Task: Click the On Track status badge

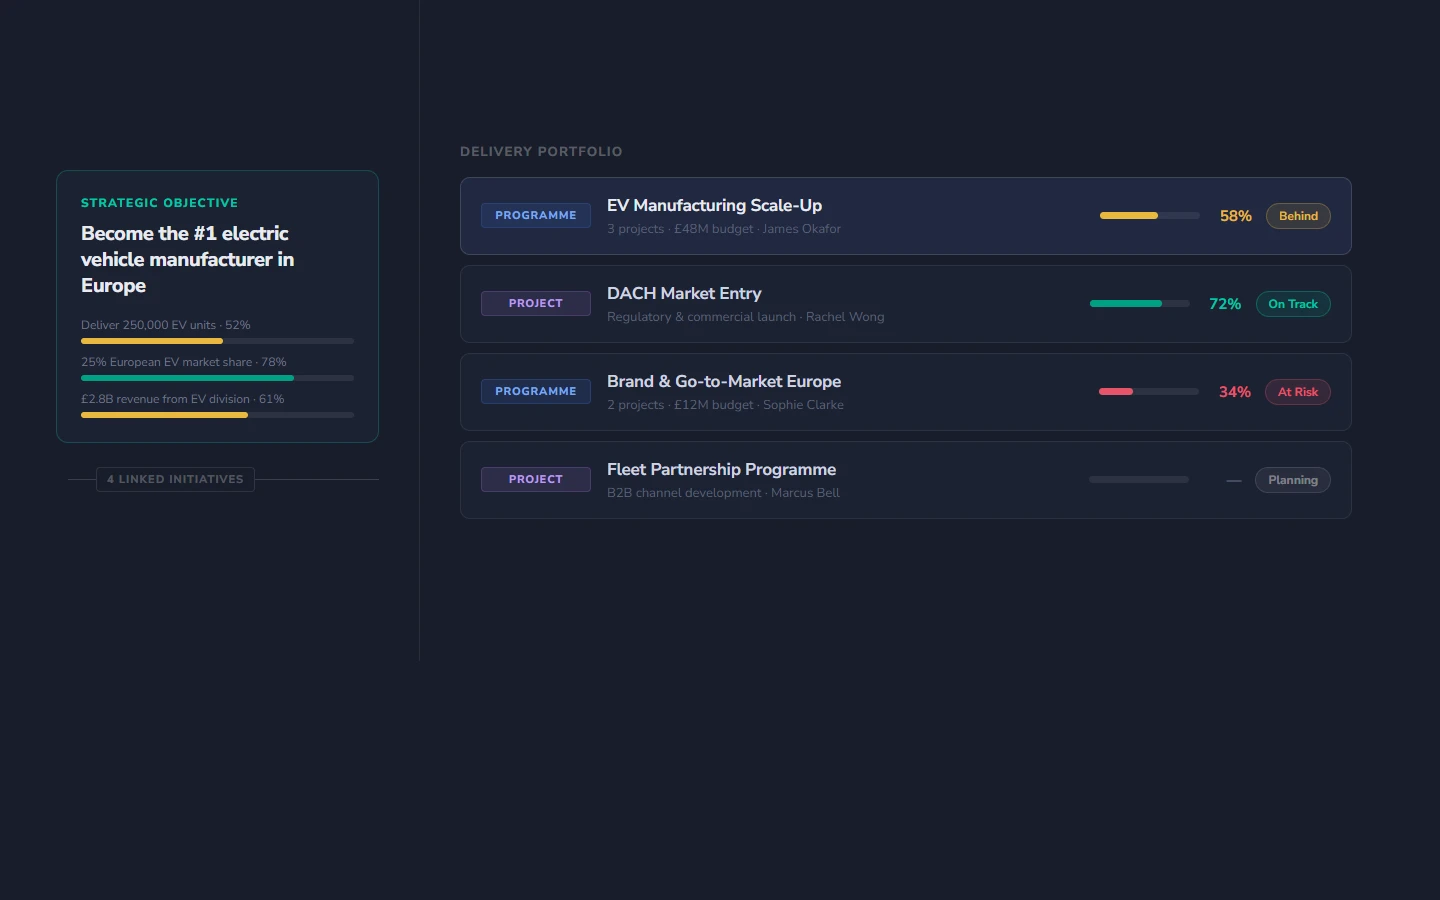Action: (x=1293, y=304)
